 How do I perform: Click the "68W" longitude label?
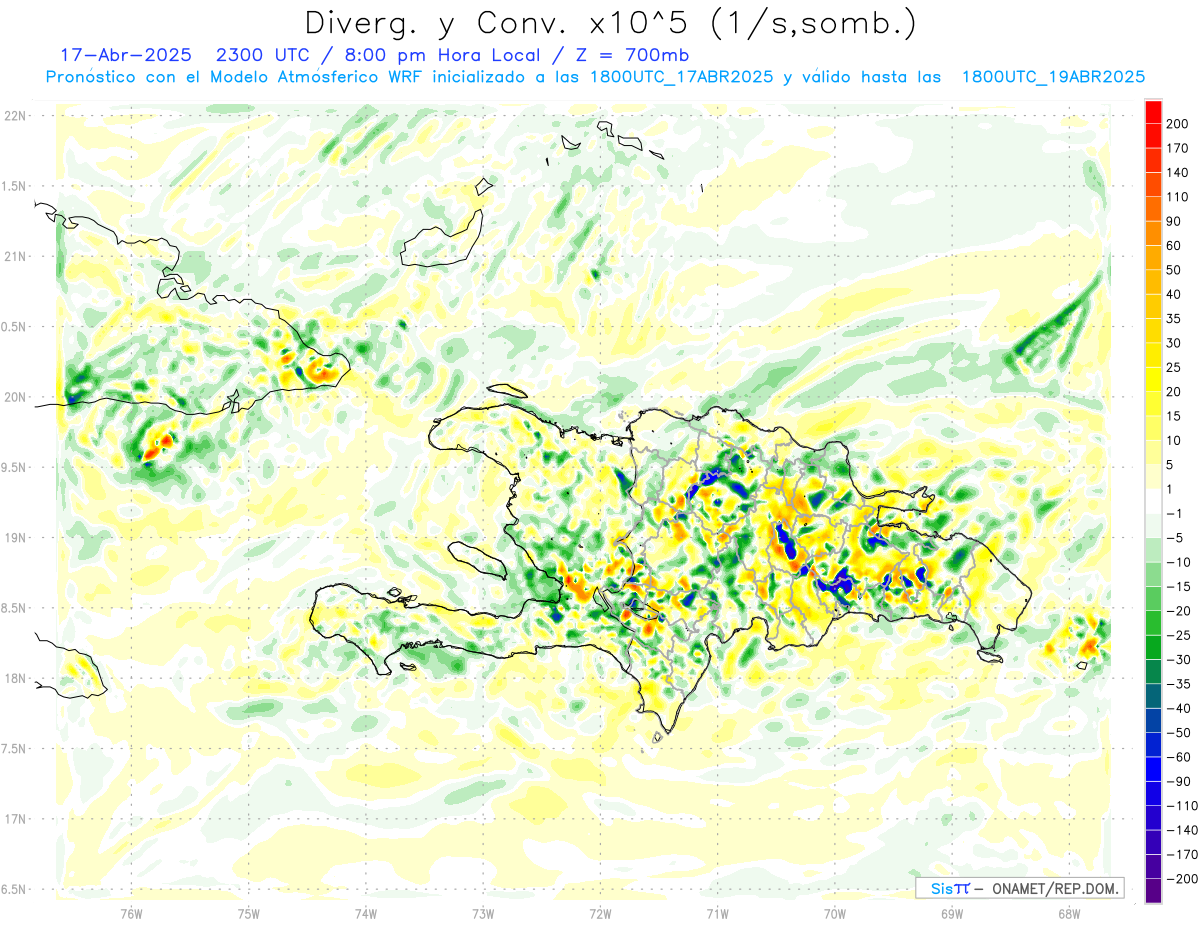pos(1069,913)
